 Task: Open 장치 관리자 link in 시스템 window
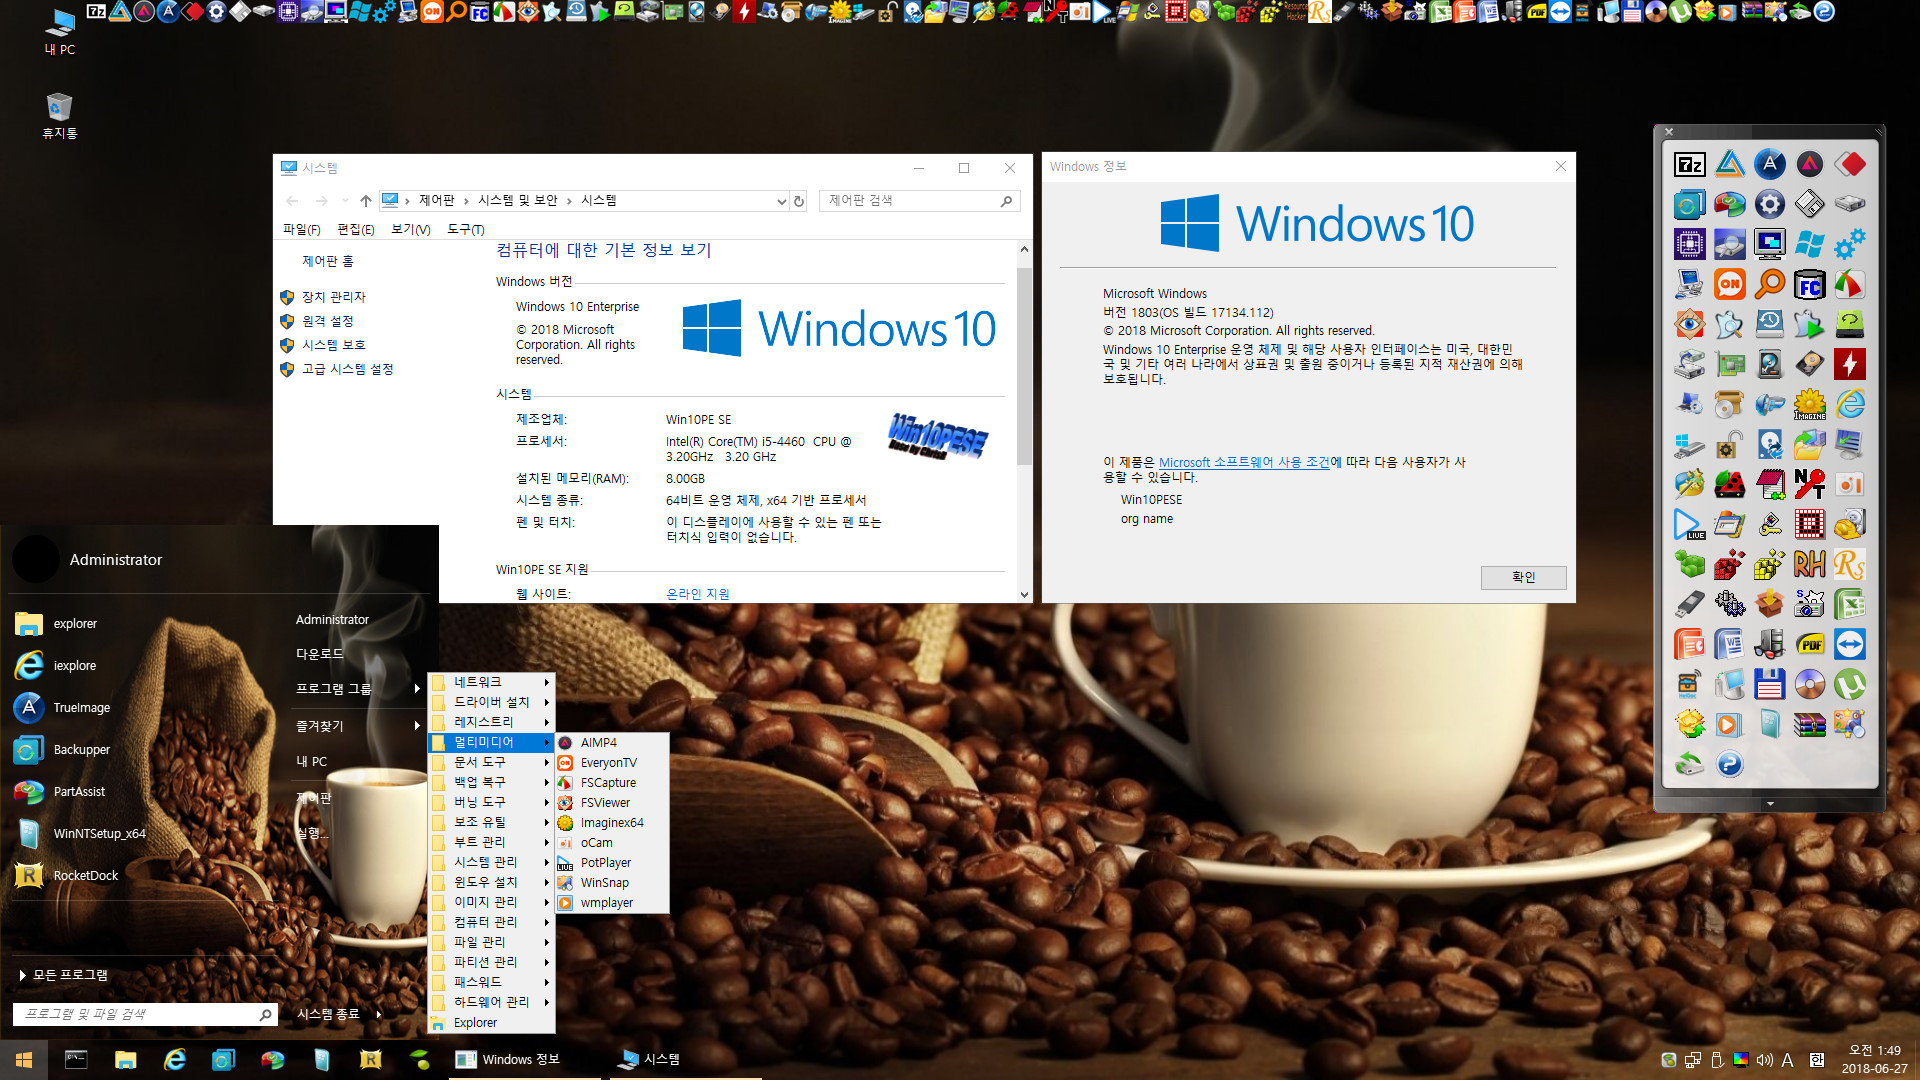[x=334, y=297]
